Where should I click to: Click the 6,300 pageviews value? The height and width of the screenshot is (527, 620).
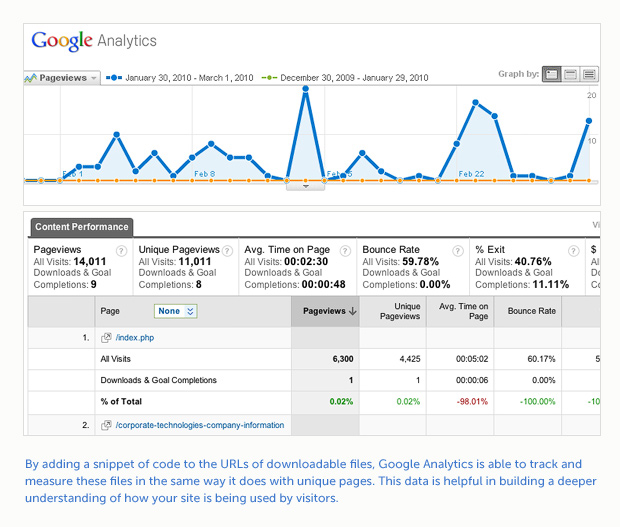[343, 359]
